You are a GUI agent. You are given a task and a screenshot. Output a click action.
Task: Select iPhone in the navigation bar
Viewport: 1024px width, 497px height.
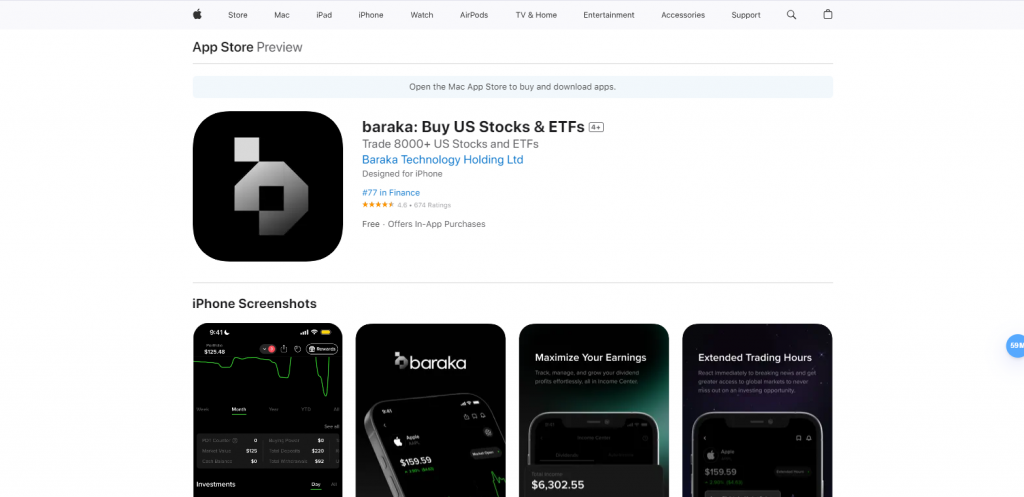coord(371,15)
